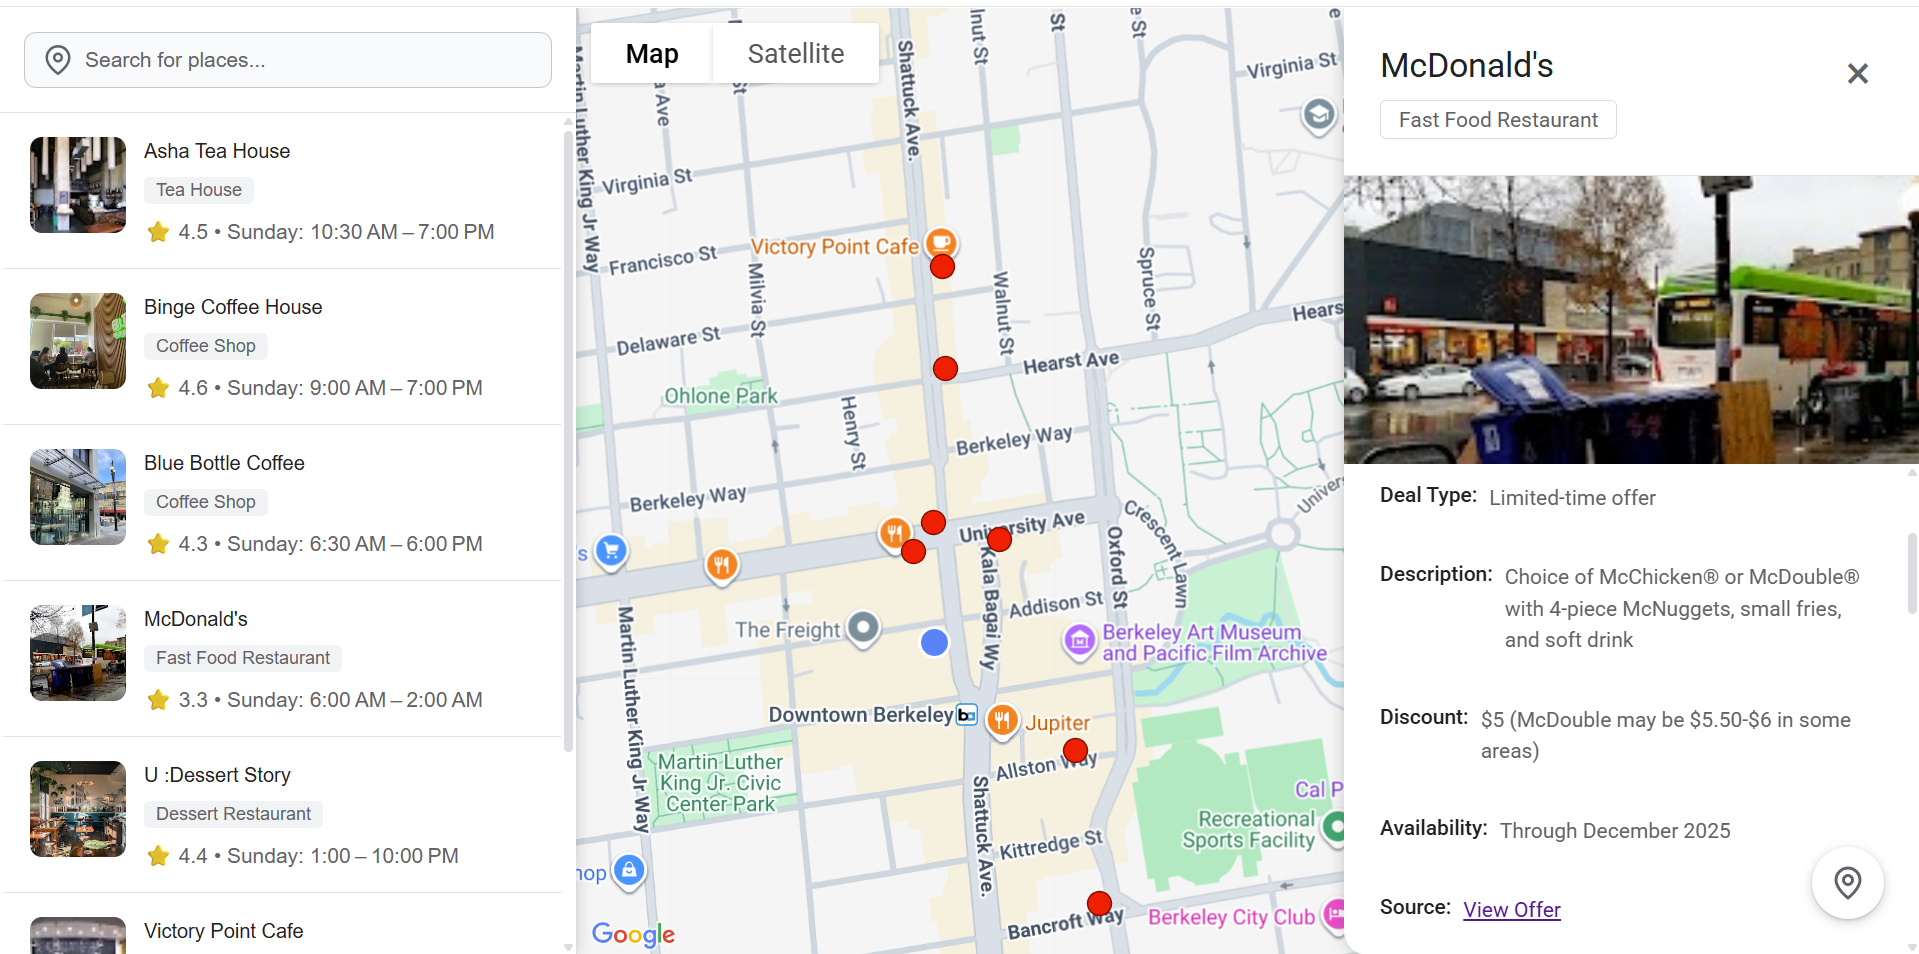Click the Recreational Sports Facility green map pin

[x=1333, y=828]
